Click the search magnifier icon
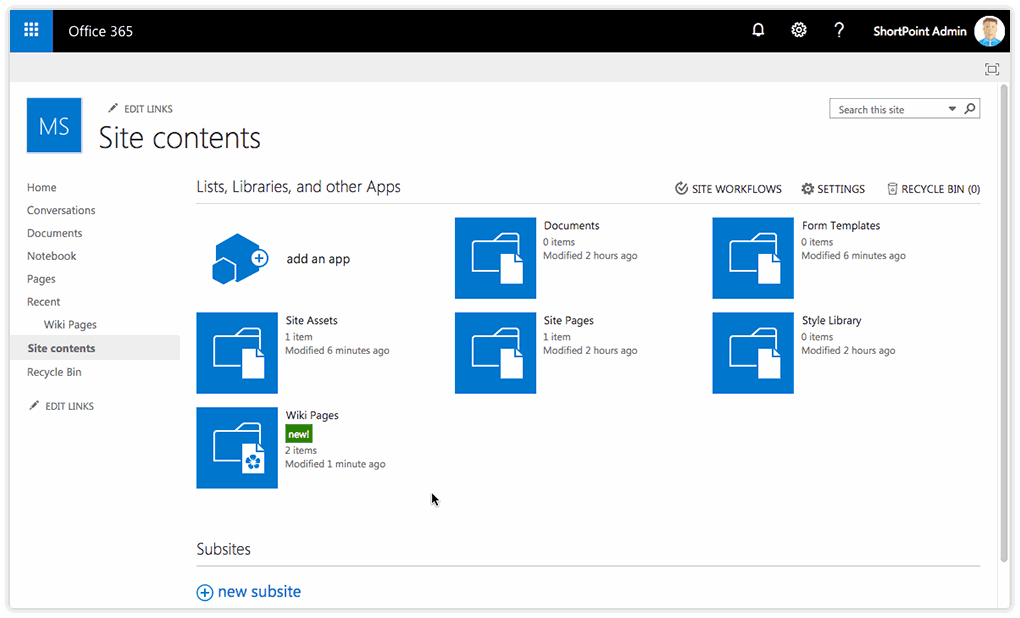 970,109
